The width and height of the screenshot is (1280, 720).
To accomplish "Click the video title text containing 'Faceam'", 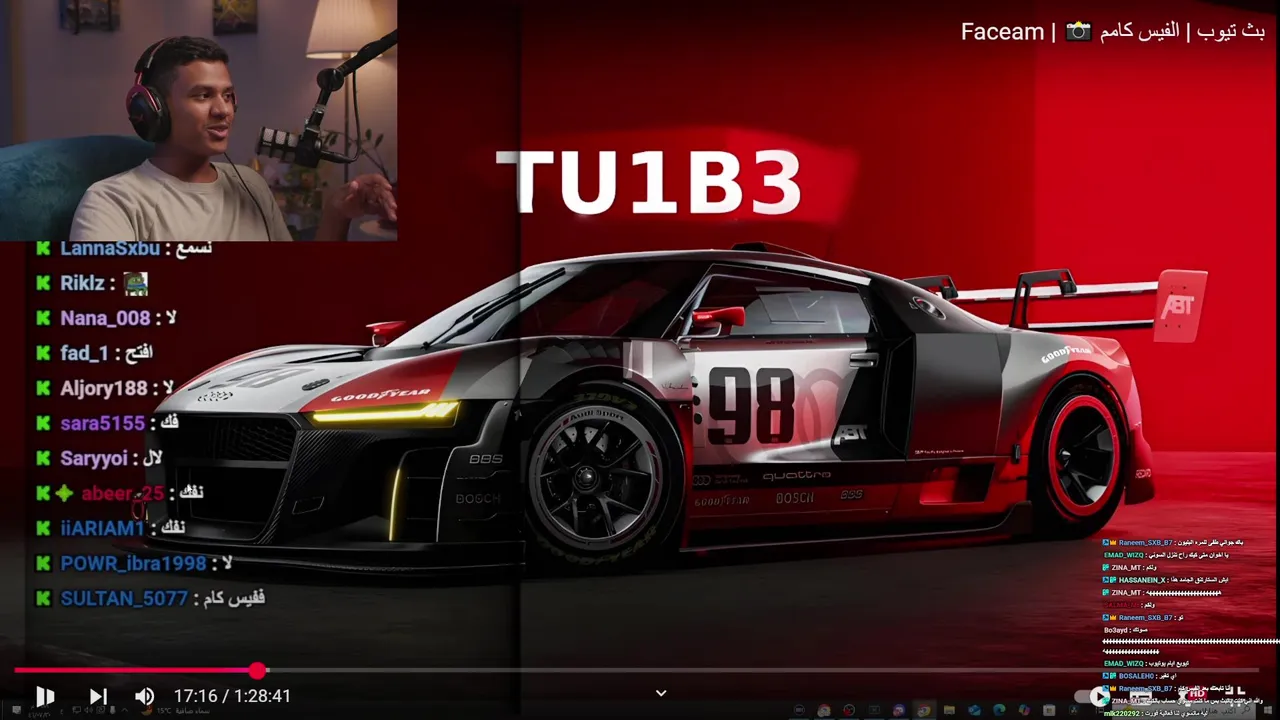I will pyautogui.click(x=1113, y=31).
